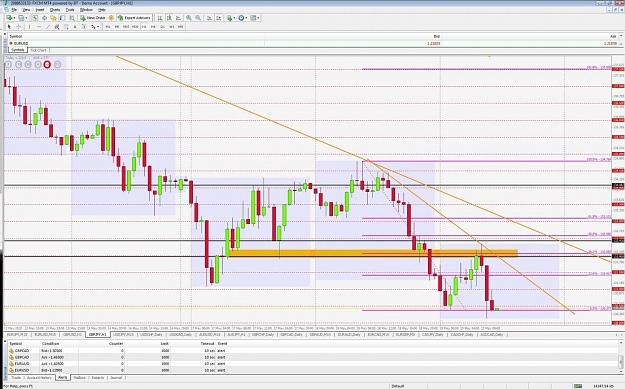Open the Insert menu
This screenshot has width=625, height=389.
[40, 10]
